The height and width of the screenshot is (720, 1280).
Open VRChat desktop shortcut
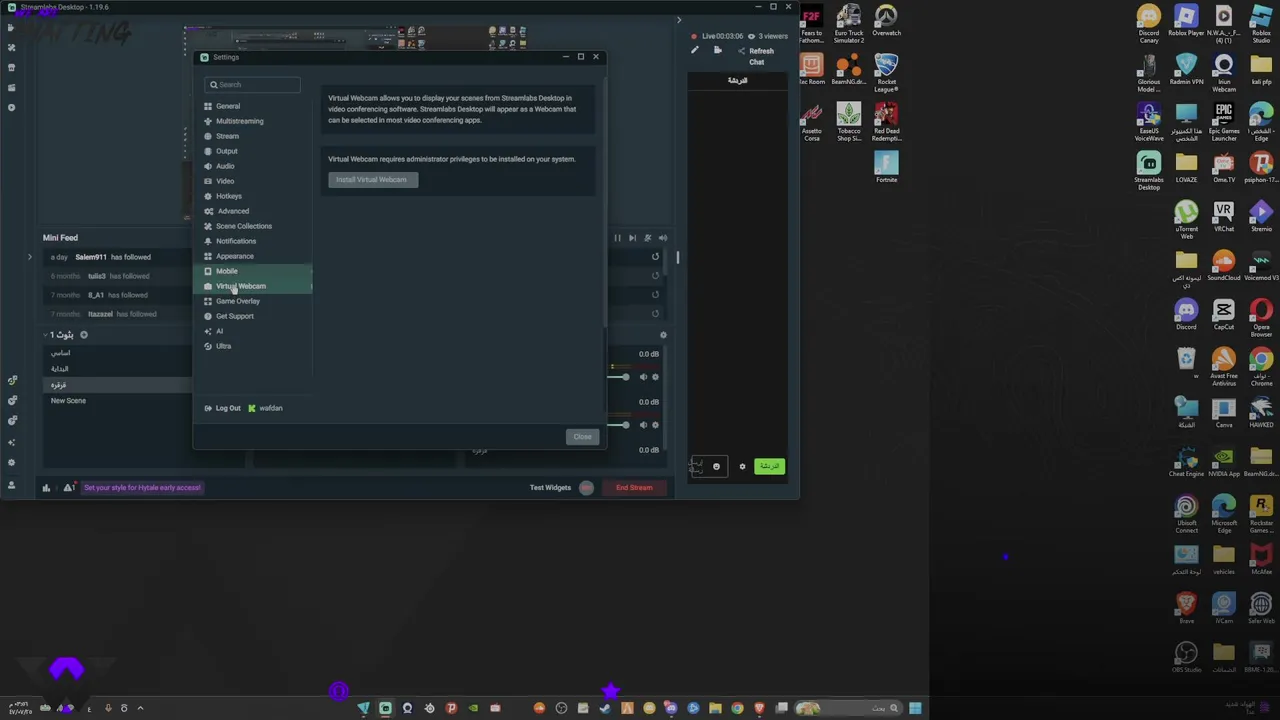(x=1224, y=217)
